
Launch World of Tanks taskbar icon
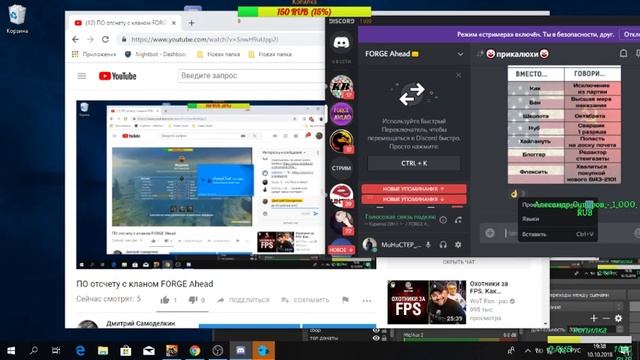172,350
